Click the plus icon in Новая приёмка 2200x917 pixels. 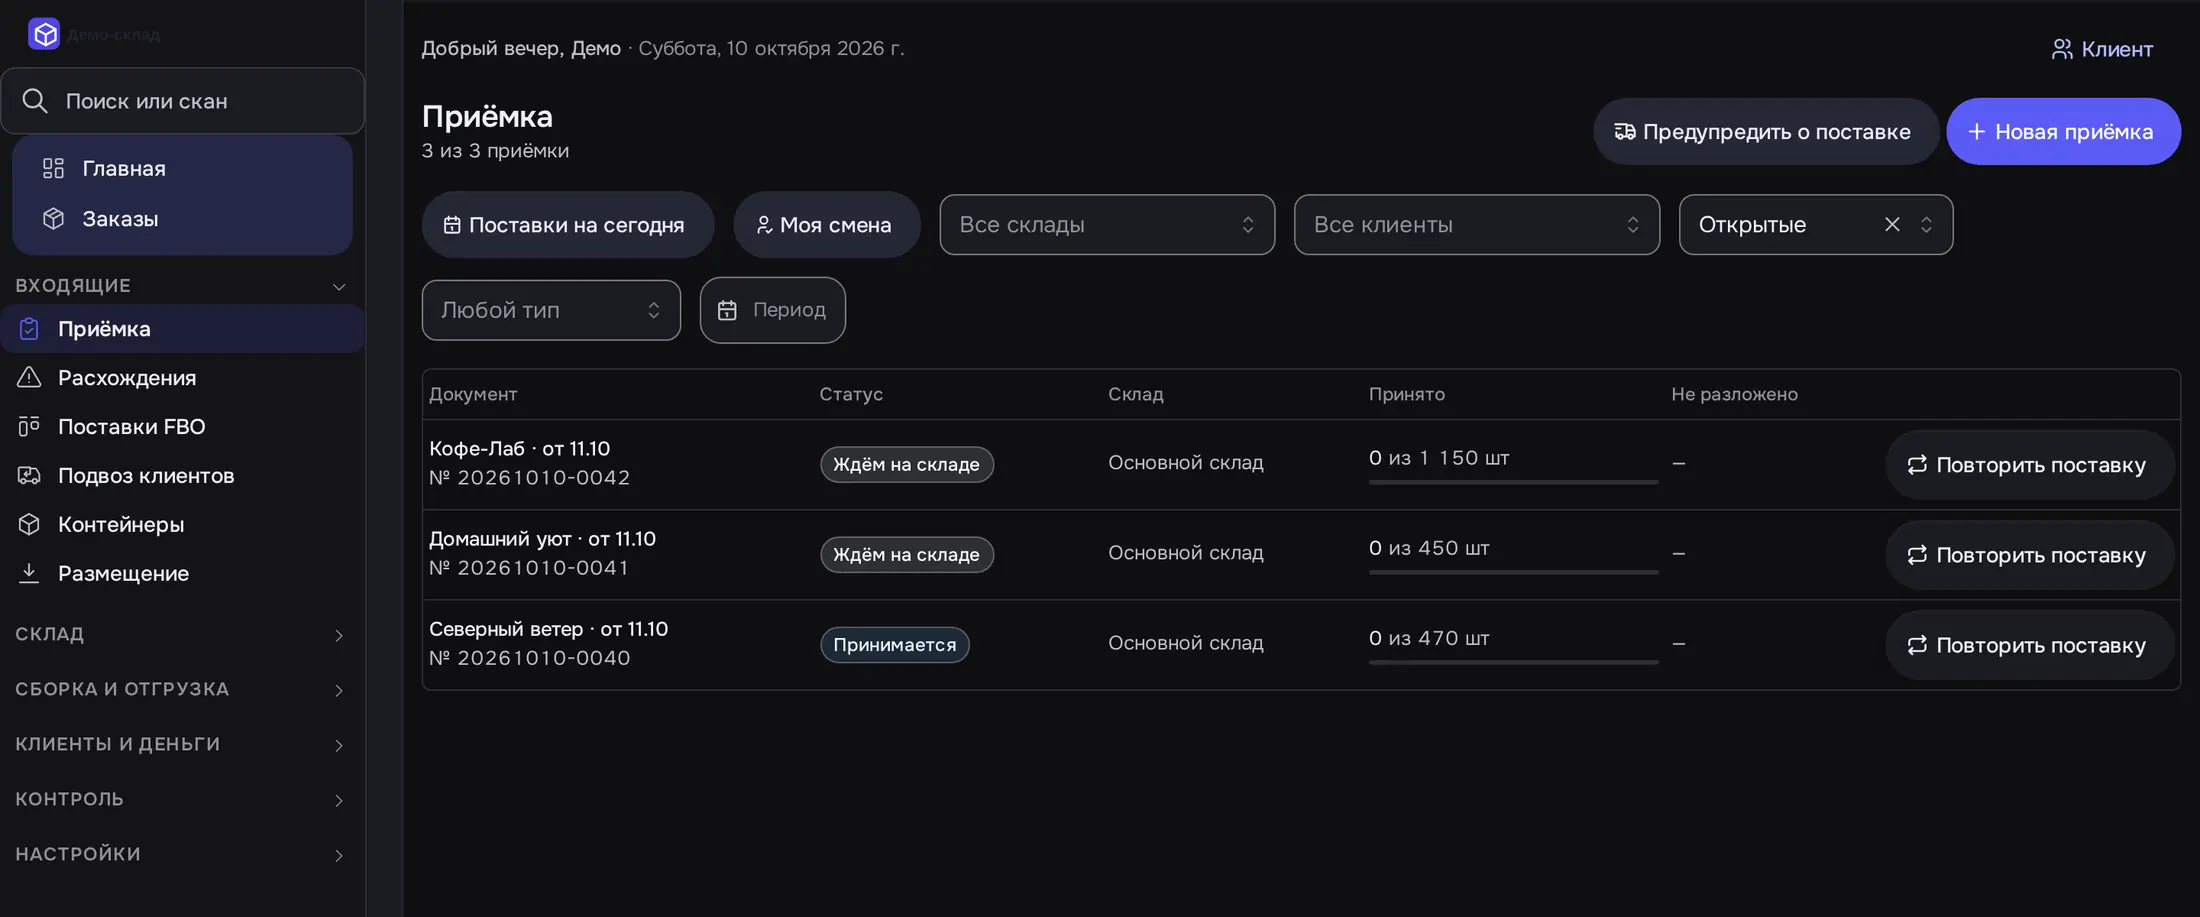[x=1976, y=132]
